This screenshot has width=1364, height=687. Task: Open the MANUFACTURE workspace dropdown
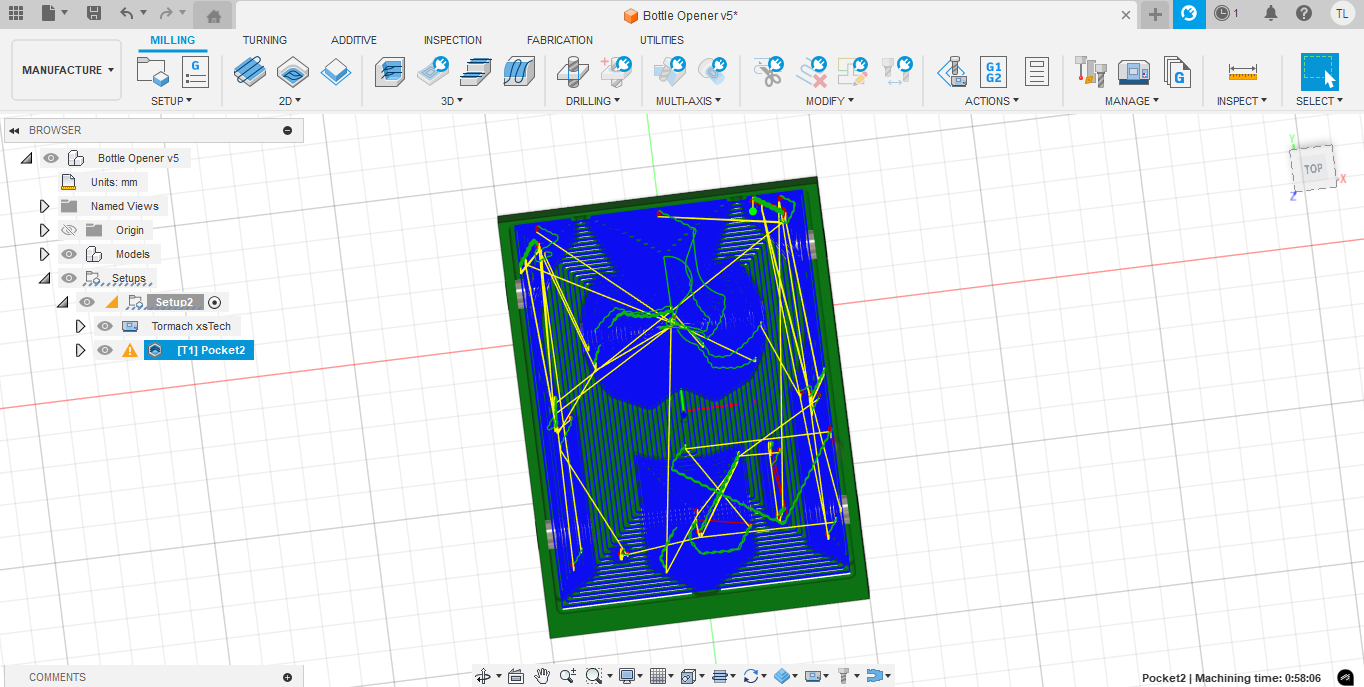(x=68, y=70)
